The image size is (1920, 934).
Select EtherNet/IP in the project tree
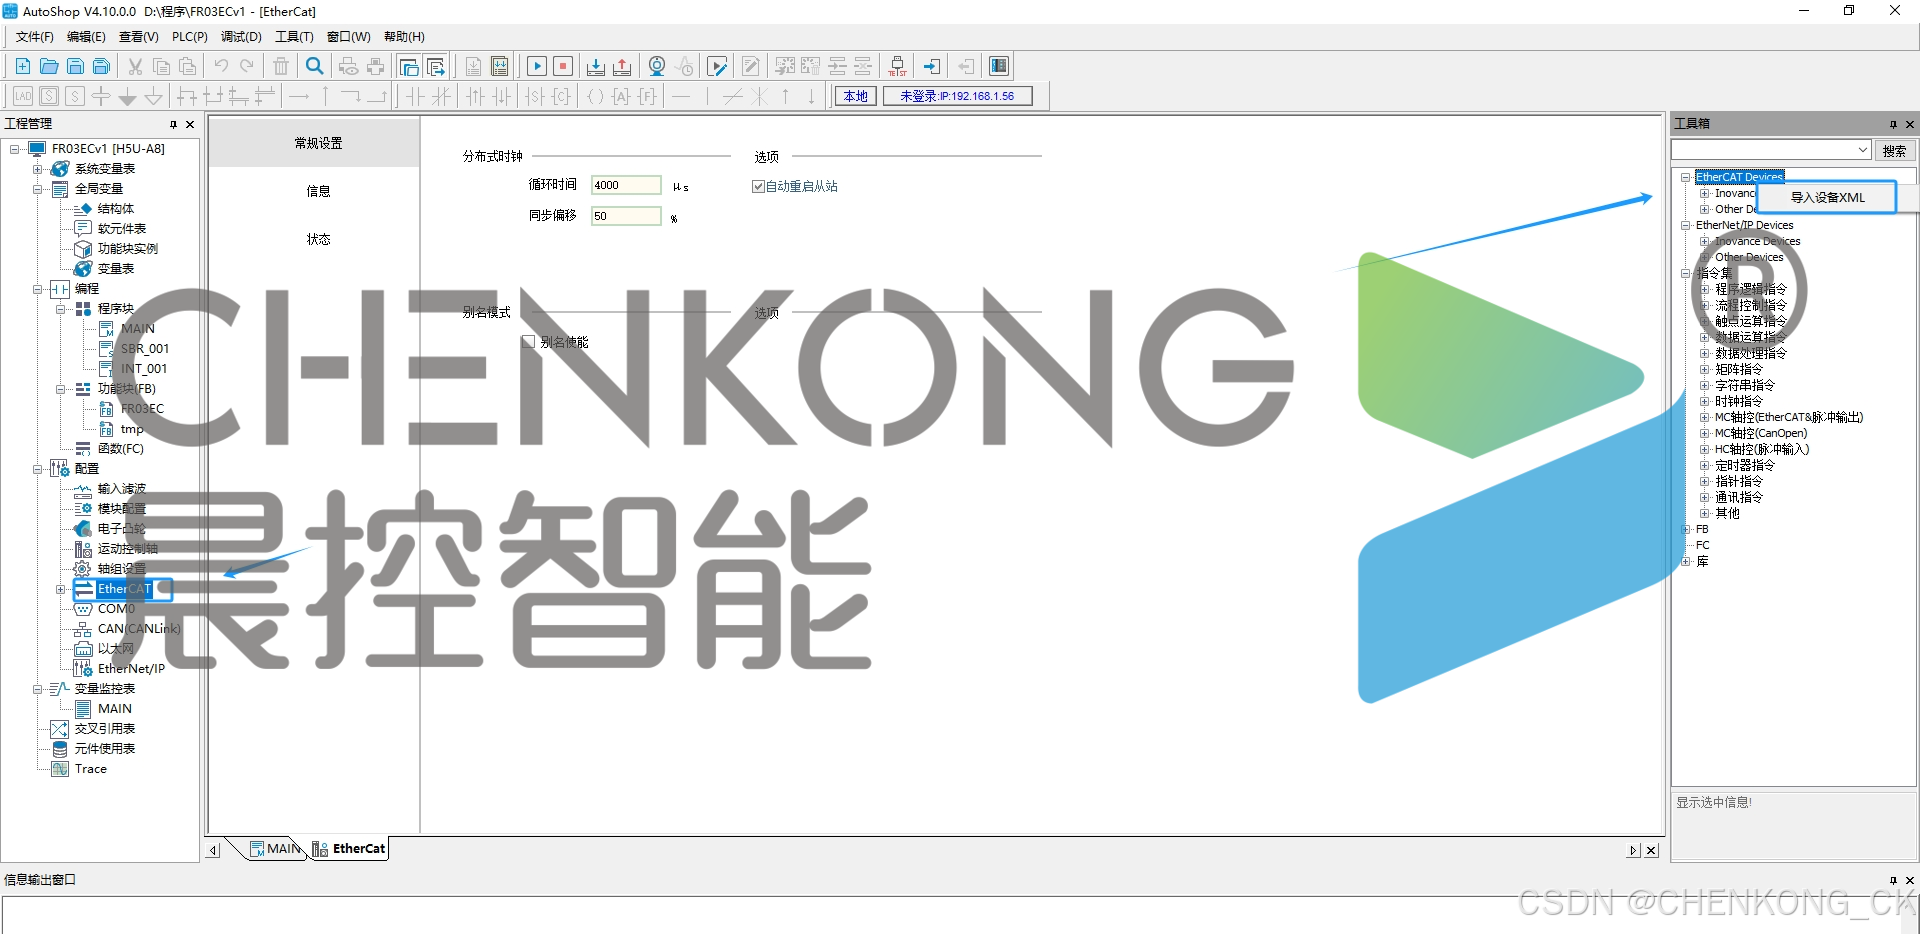(131, 669)
